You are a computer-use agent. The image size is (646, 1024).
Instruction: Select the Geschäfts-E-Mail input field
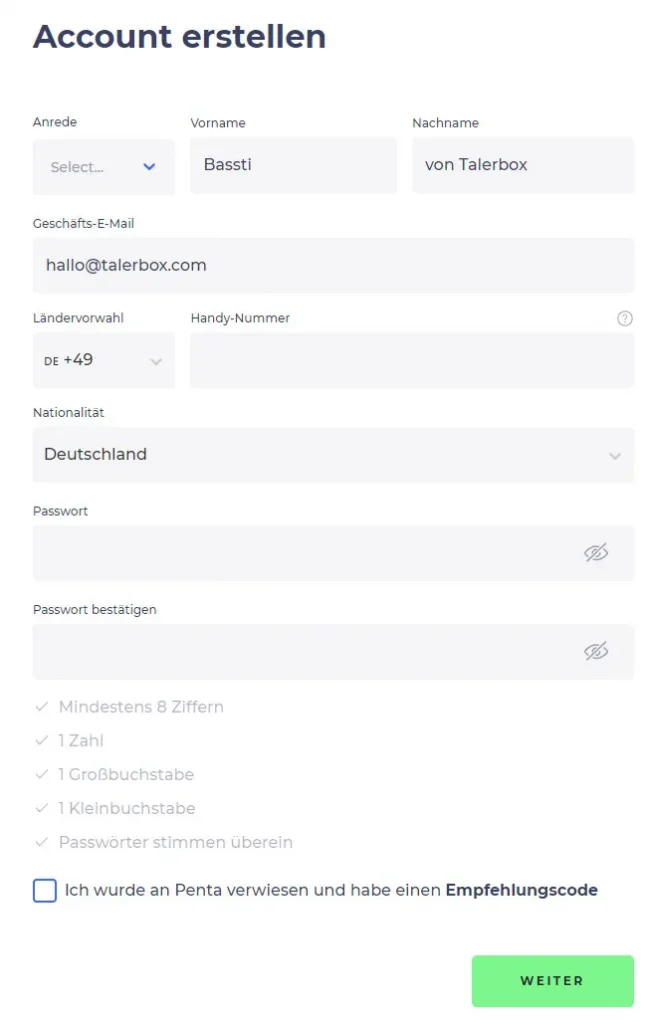click(x=333, y=265)
